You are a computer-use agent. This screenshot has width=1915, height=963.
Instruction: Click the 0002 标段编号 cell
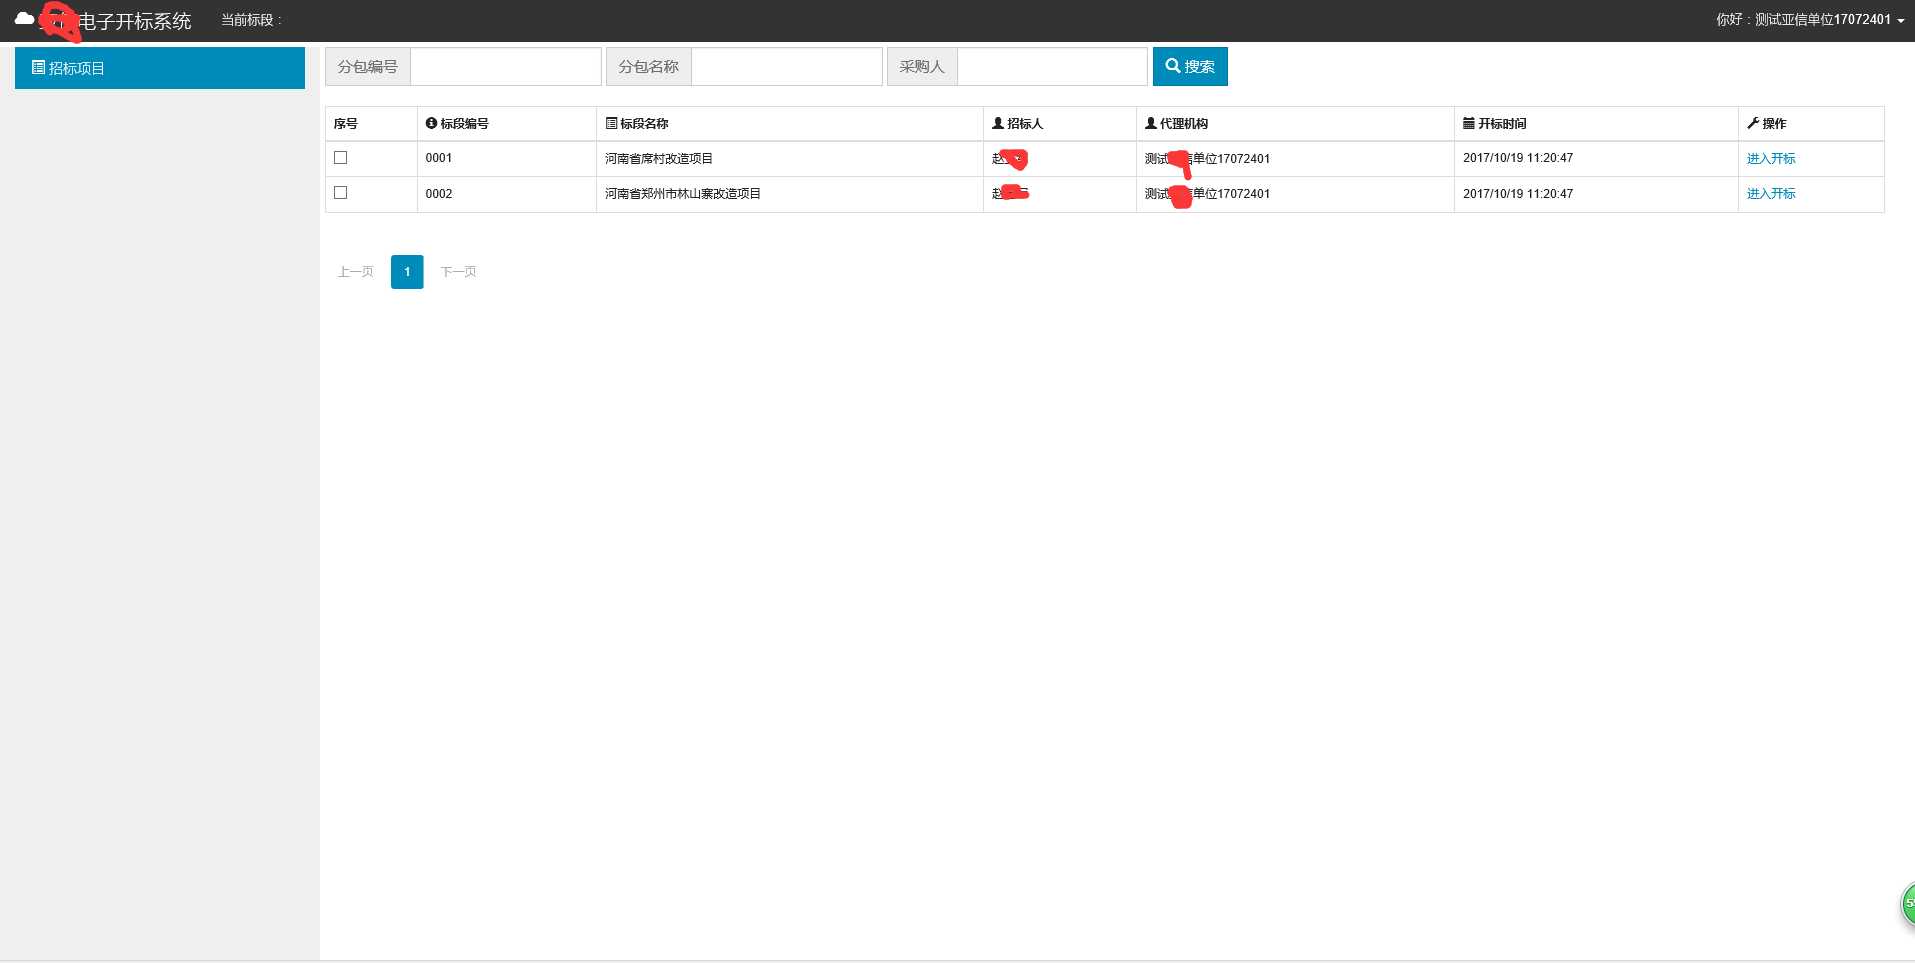(x=507, y=194)
